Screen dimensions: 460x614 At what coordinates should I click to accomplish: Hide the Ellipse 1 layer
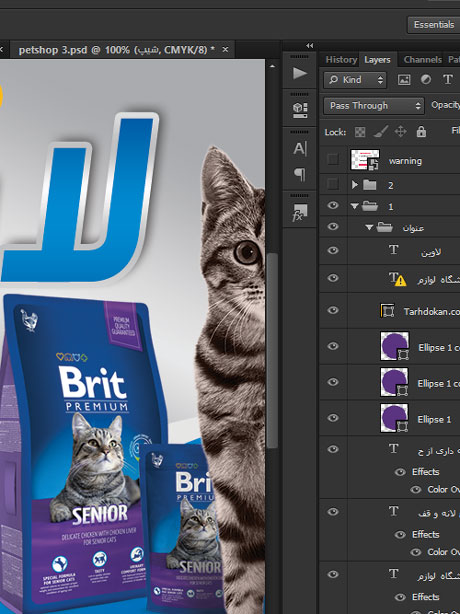(333, 418)
